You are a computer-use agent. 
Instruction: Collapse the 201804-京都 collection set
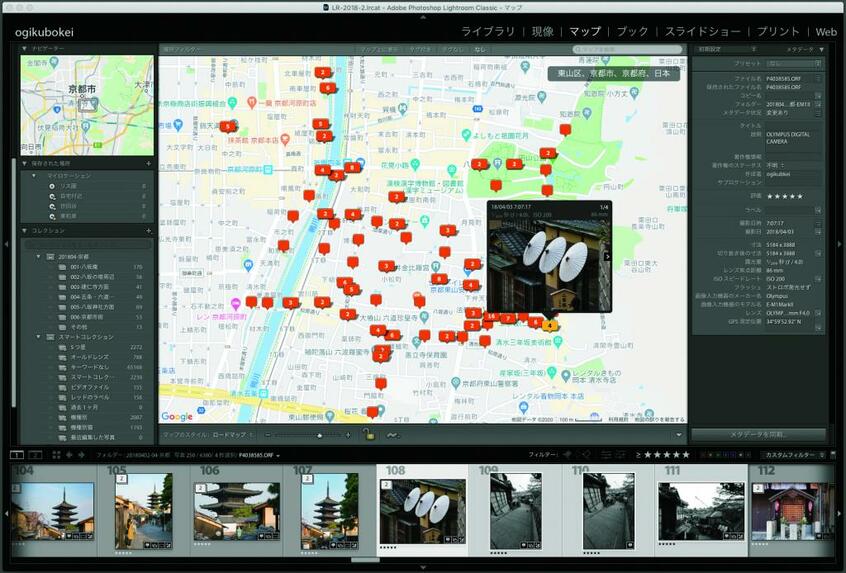click(x=39, y=256)
